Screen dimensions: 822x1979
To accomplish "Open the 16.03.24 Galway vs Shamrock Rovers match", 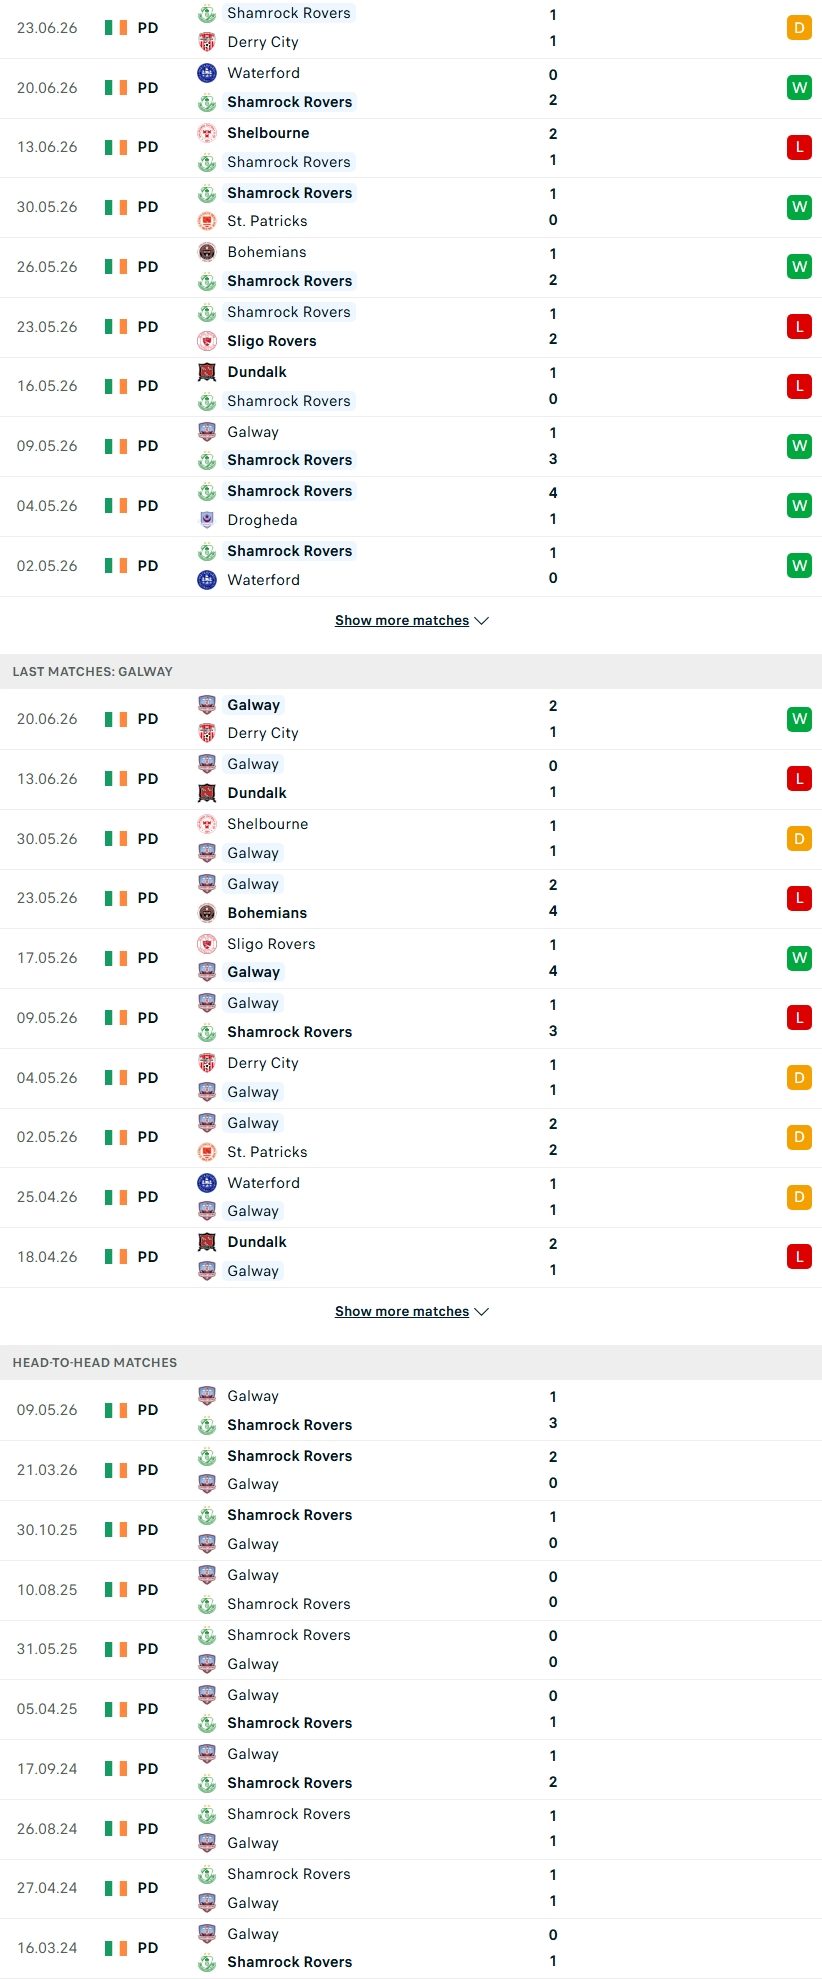I will (411, 1948).
